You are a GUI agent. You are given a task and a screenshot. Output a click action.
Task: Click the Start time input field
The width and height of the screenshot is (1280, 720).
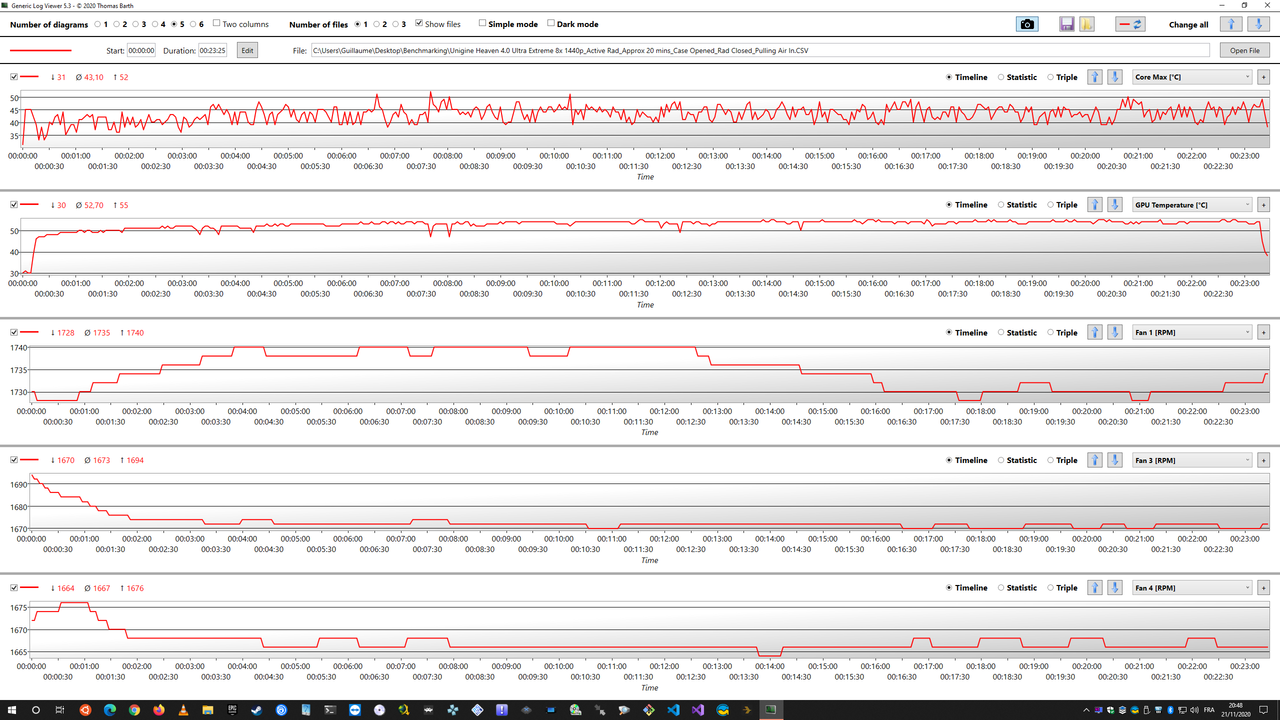pyautogui.click(x=140, y=49)
